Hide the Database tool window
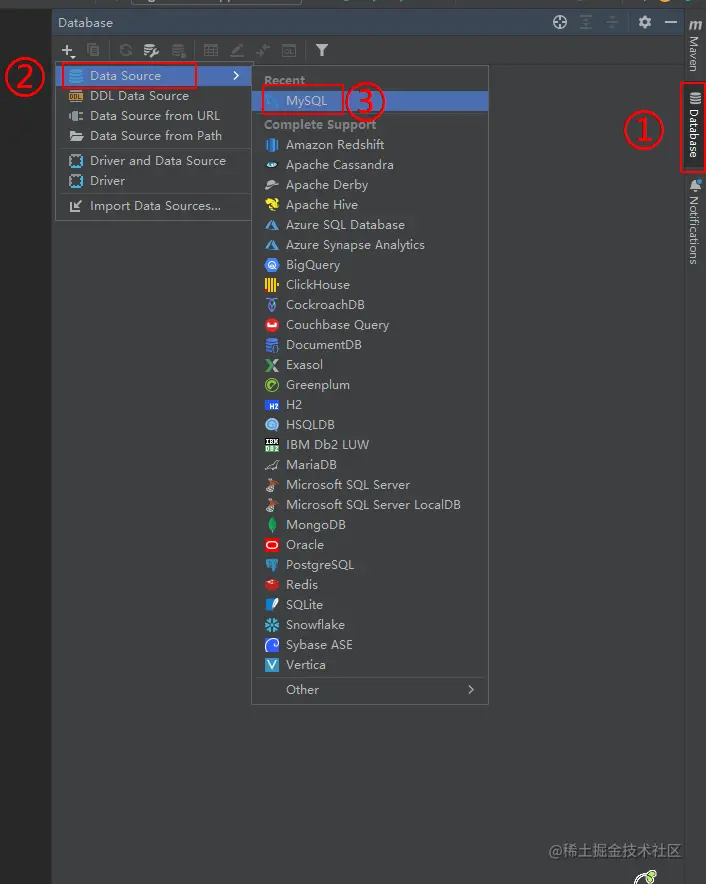Image resolution: width=706 pixels, height=884 pixels. click(670, 22)
